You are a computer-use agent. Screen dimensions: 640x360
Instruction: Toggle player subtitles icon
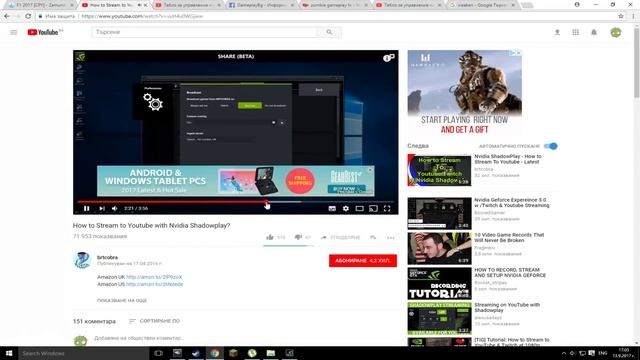pos(332,208)
